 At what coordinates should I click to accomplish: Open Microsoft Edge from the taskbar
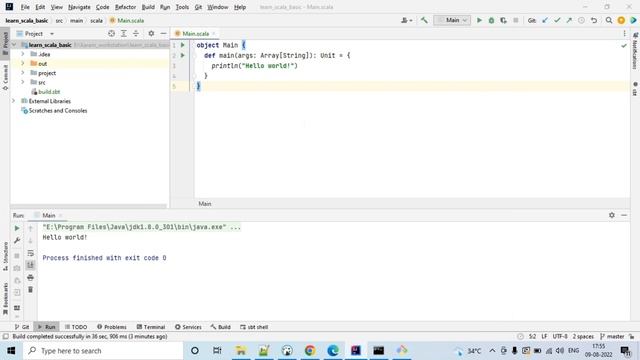[x=333, y=351]
